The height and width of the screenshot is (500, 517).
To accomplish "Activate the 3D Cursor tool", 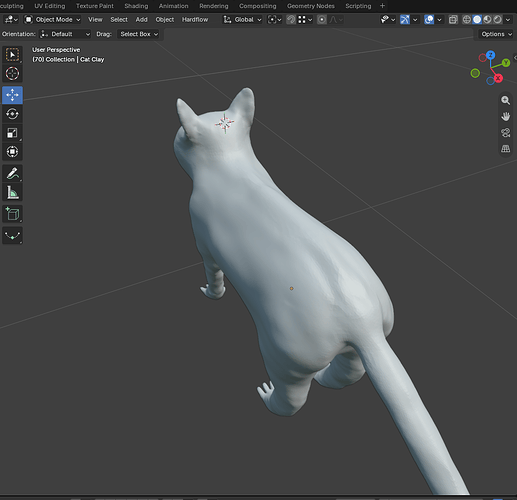I will coord(12,74).
